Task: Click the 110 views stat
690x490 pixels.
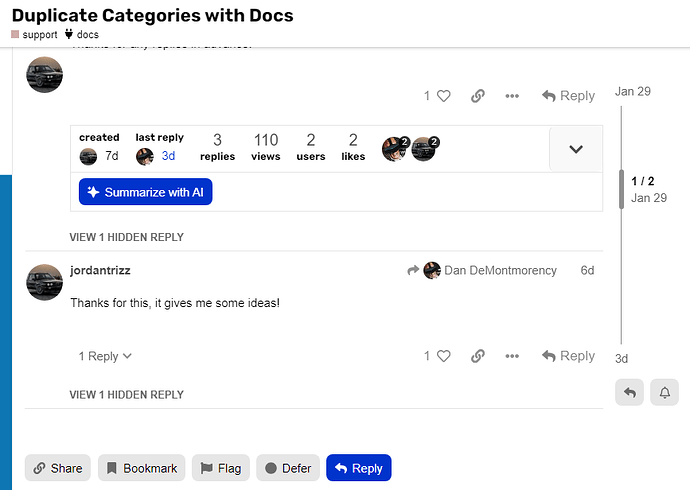Action: click(266, 147)
